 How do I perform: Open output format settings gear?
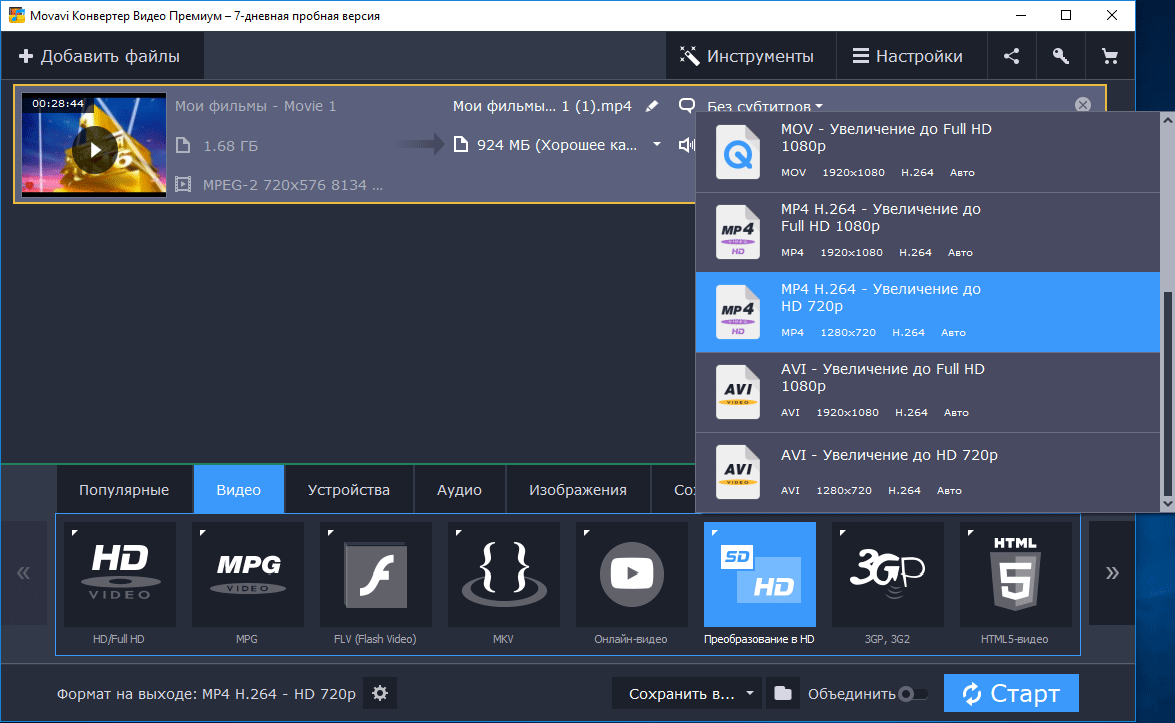coord(380,693)
